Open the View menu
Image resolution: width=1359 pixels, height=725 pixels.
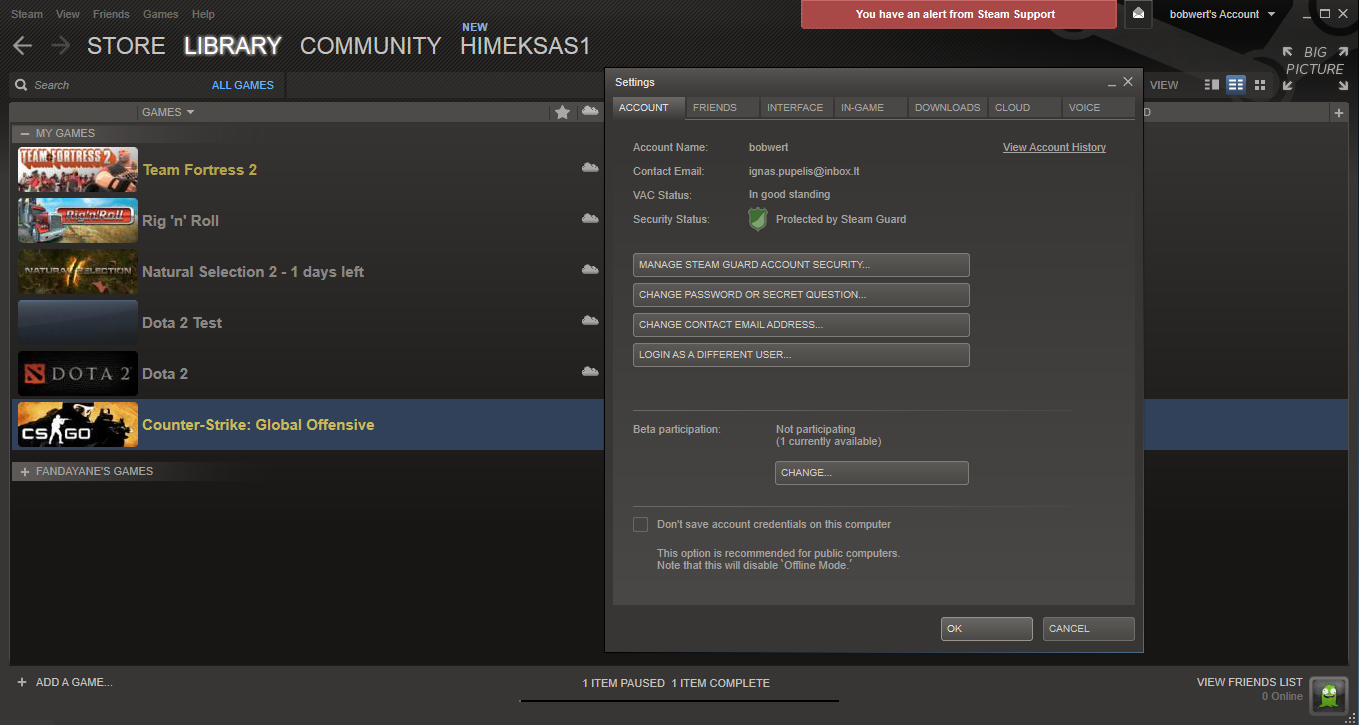(x=68, y=14)
